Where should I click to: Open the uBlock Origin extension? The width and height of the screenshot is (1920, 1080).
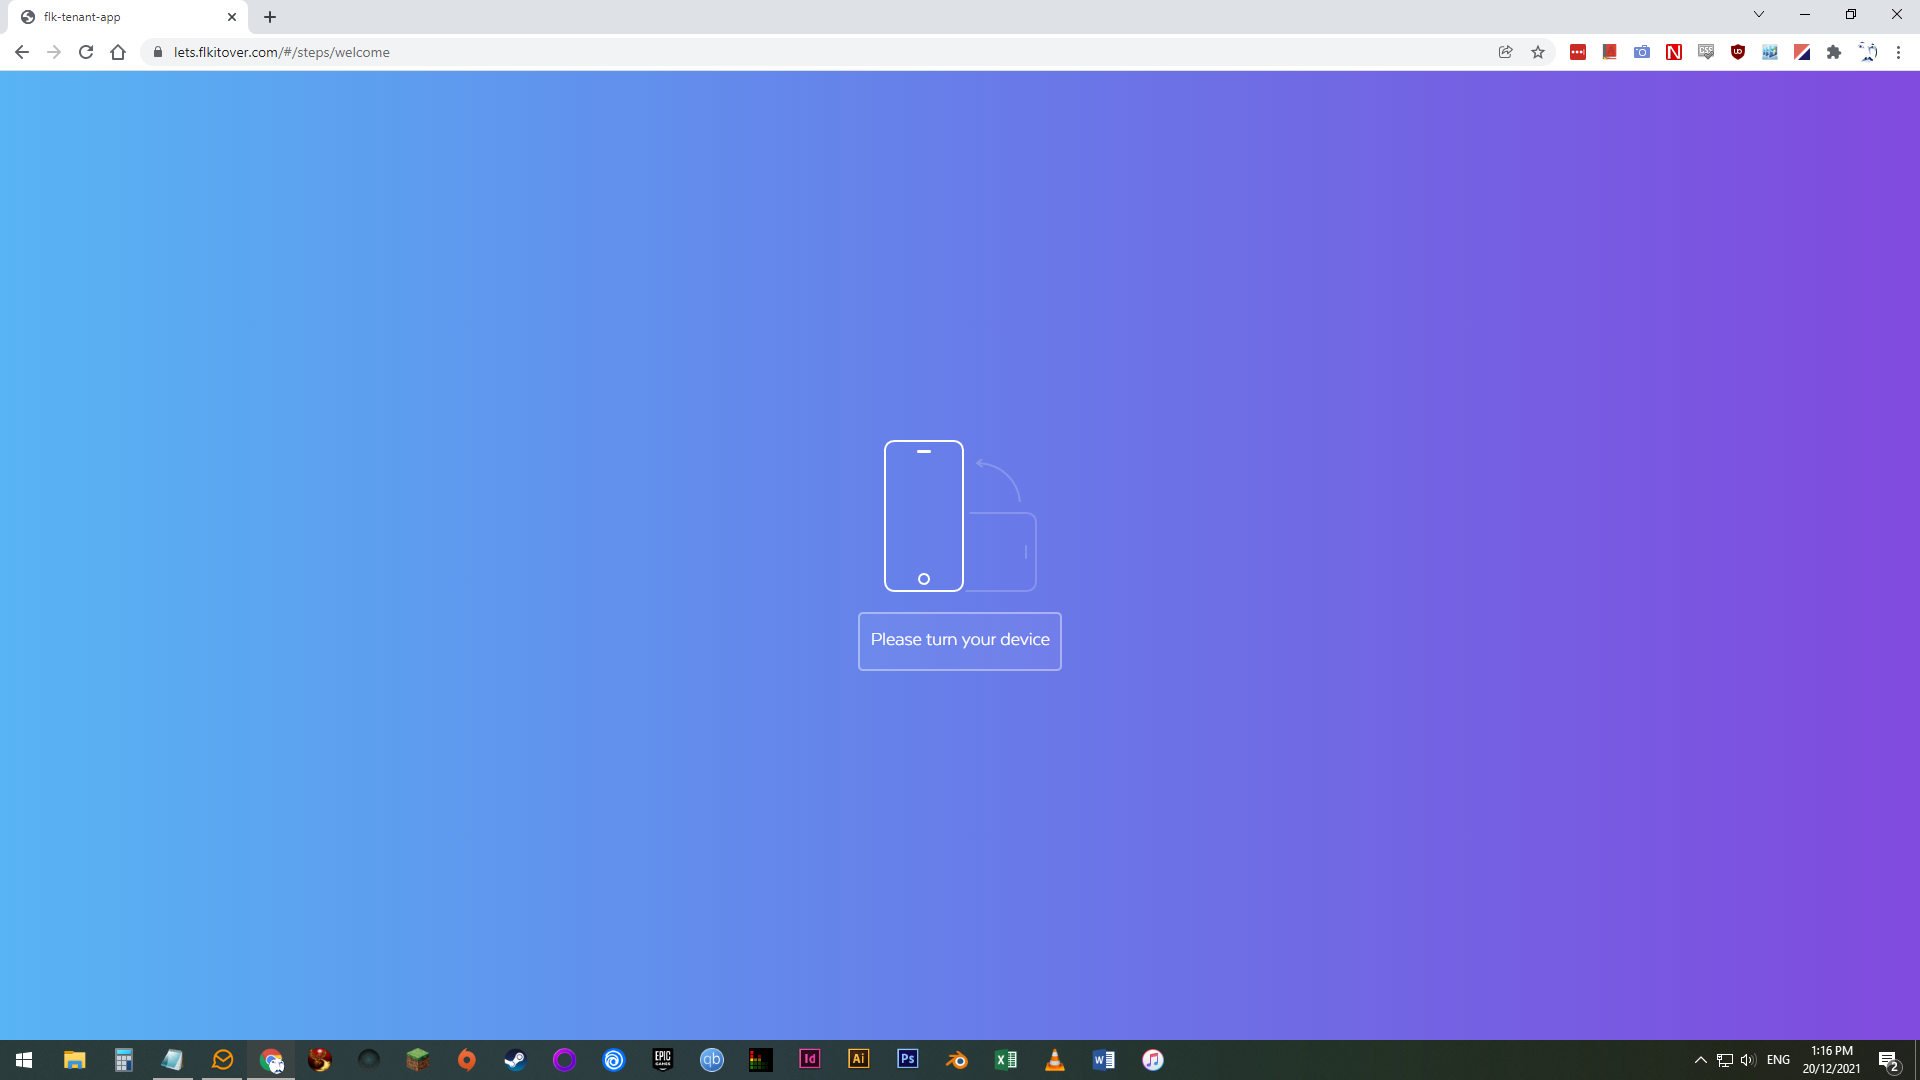1738,52
